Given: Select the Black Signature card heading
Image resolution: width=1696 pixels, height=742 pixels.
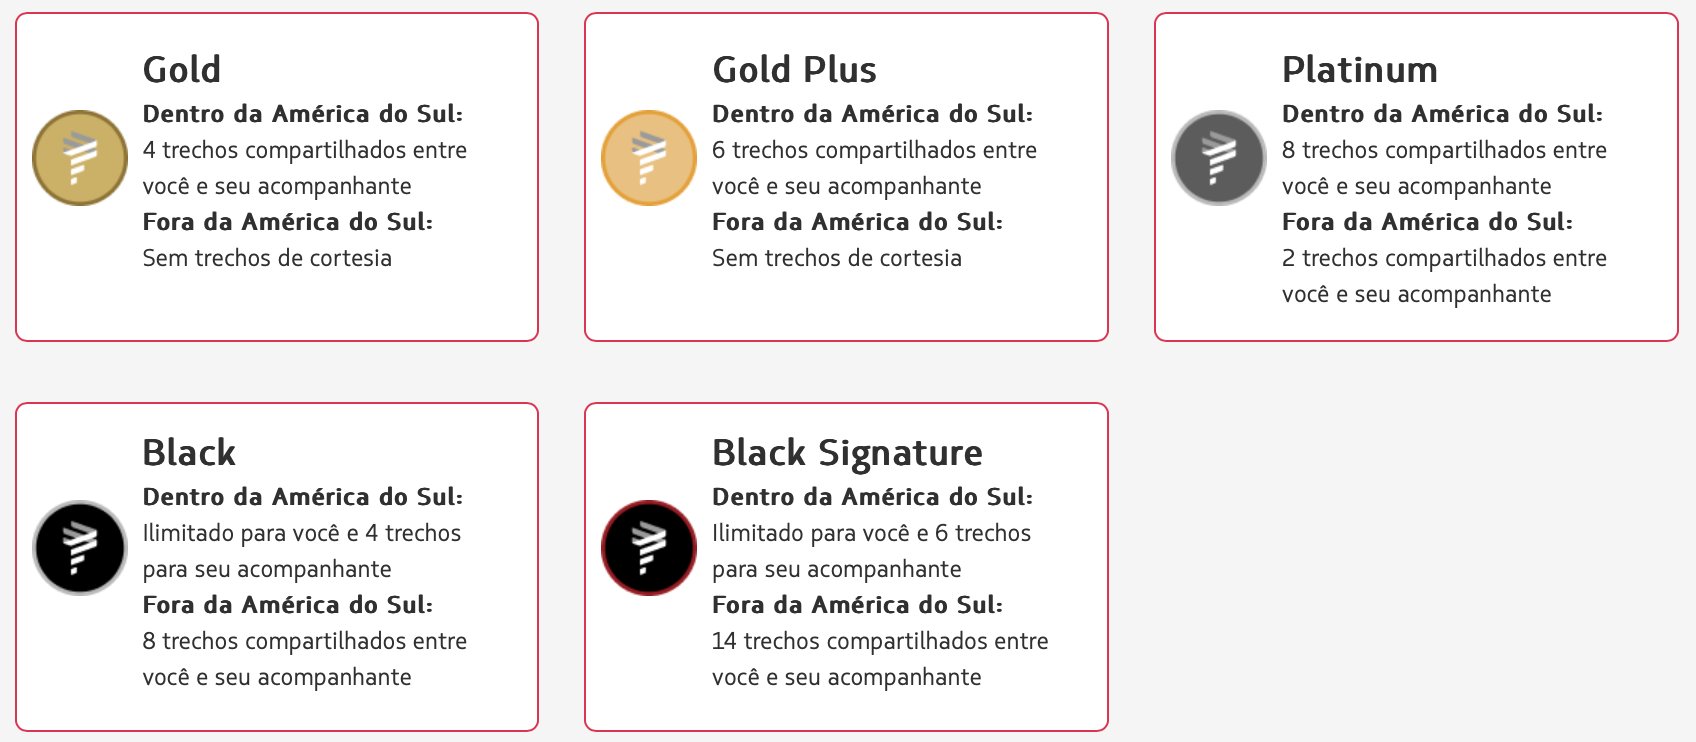Looking at the screenshot, I should tap(847, 453).
